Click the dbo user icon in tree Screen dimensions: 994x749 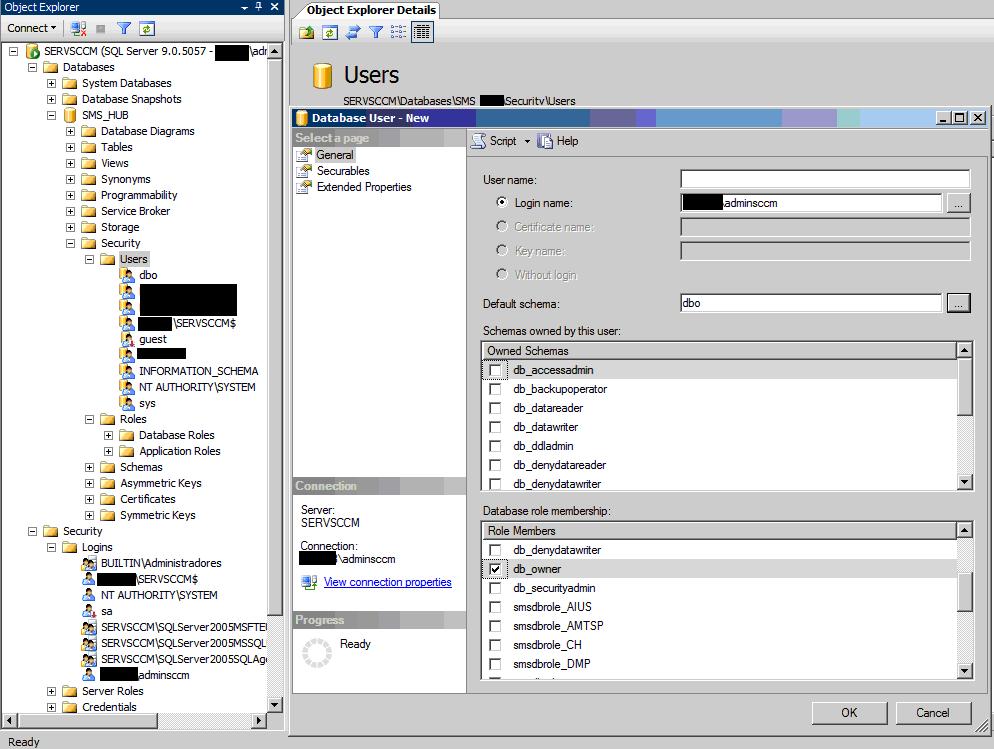point(127,275)
